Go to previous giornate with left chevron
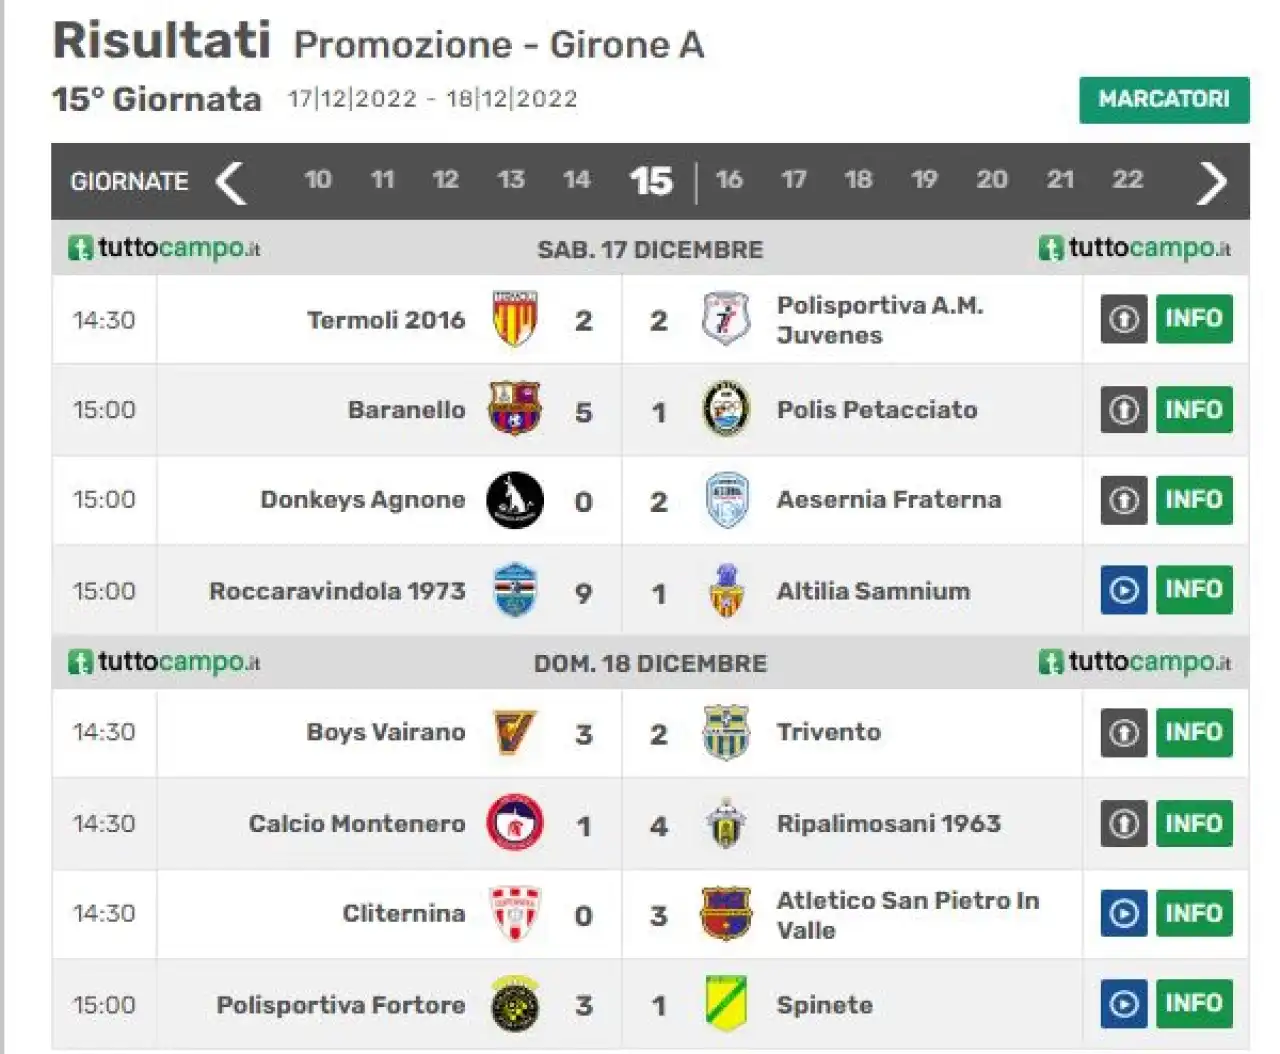The image size is (1280, 1054). click(x=231, y=182)
